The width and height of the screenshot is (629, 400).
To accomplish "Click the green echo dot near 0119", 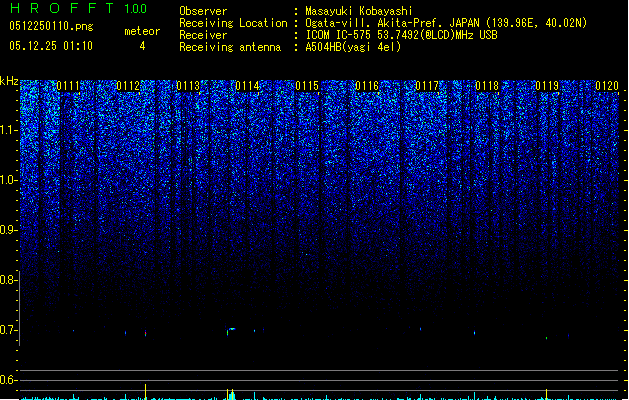I will tap(546, 338).
